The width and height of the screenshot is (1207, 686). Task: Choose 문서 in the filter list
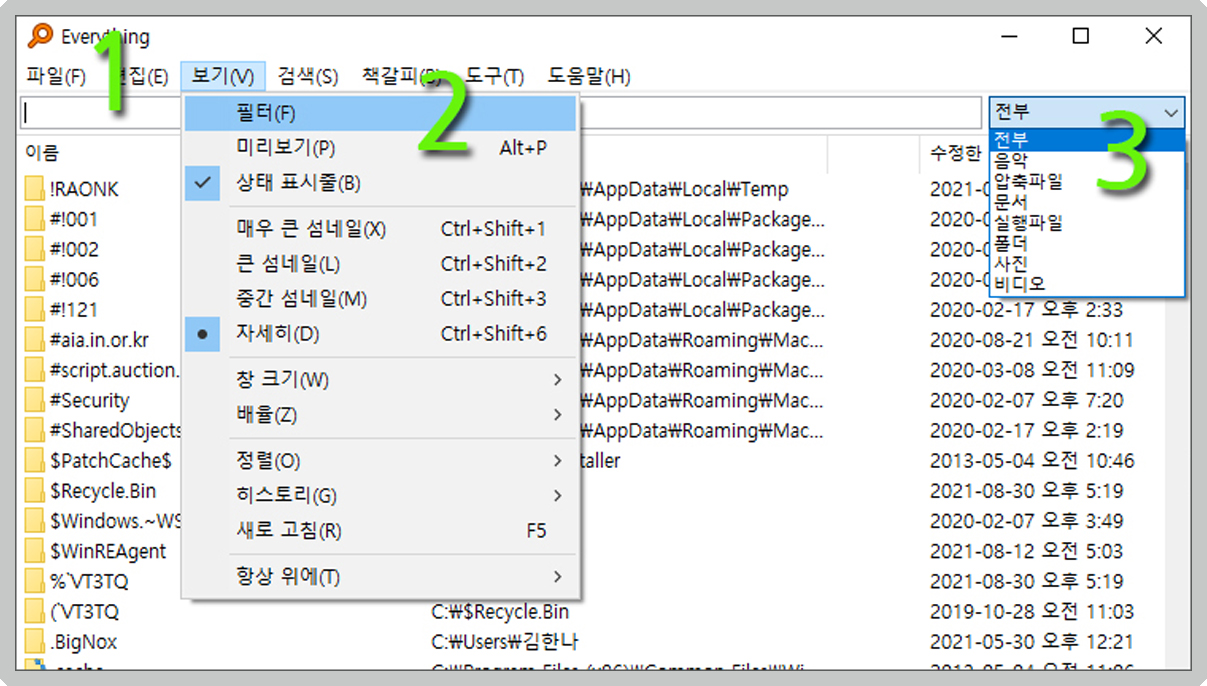tap(1087, 202)
